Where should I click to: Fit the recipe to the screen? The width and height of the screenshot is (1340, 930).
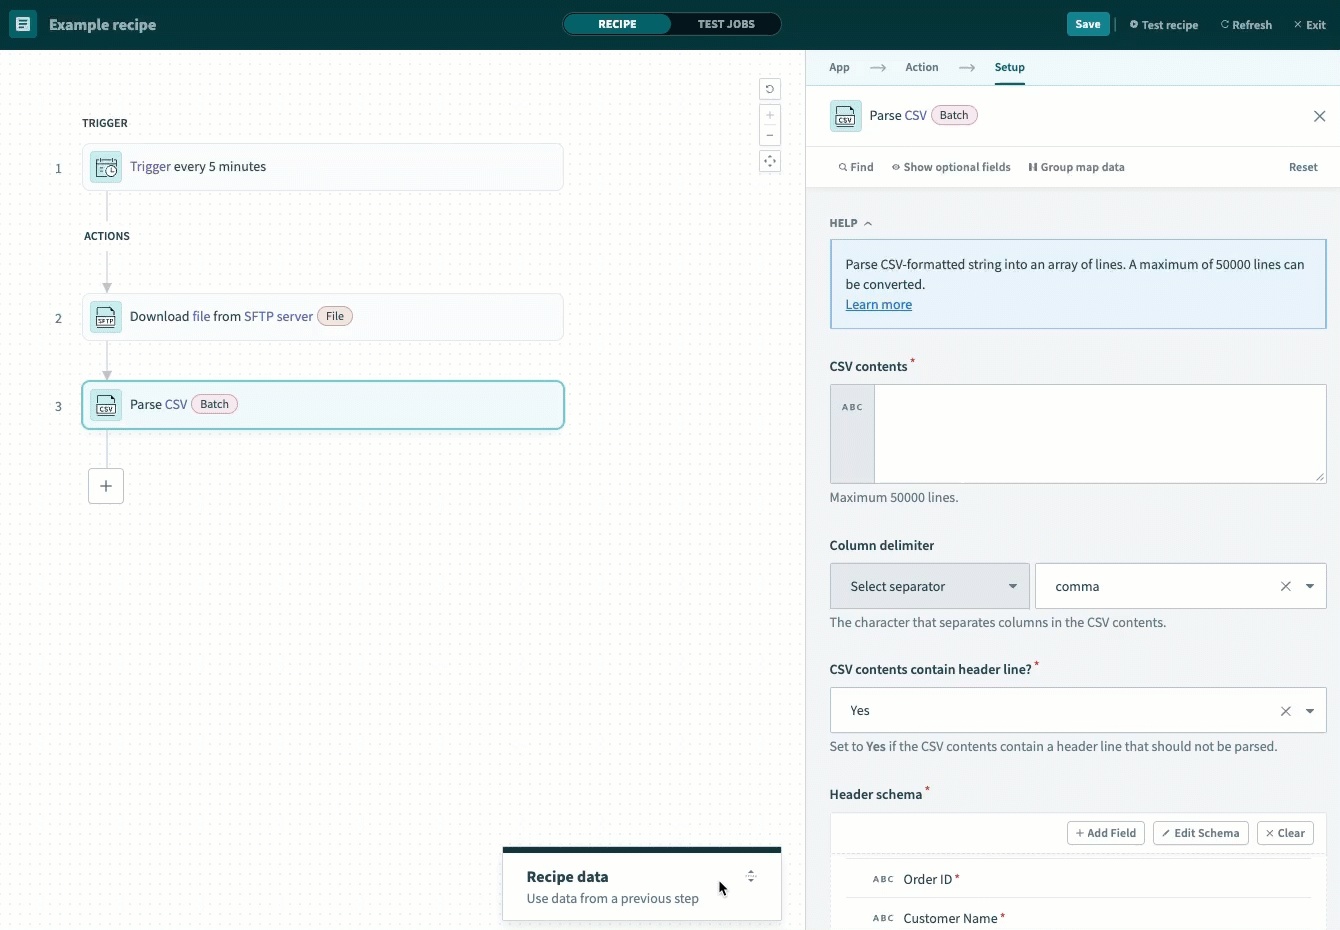[770, 161]
